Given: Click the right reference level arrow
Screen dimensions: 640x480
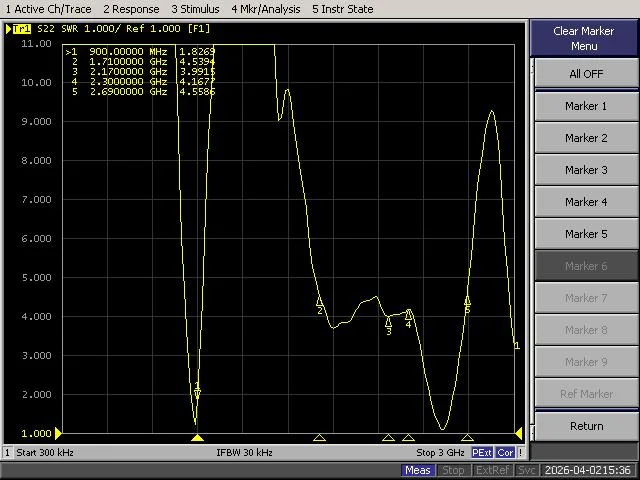Looking at the screenshot, I should pos(519,433).
